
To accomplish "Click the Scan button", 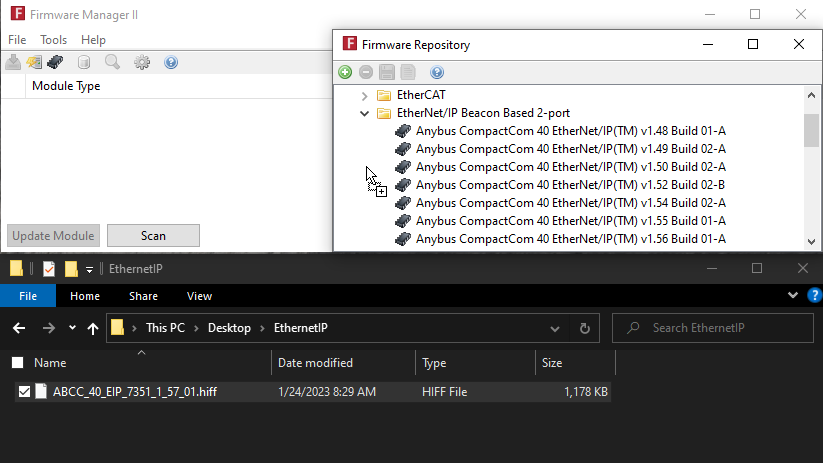I will 153,236.
